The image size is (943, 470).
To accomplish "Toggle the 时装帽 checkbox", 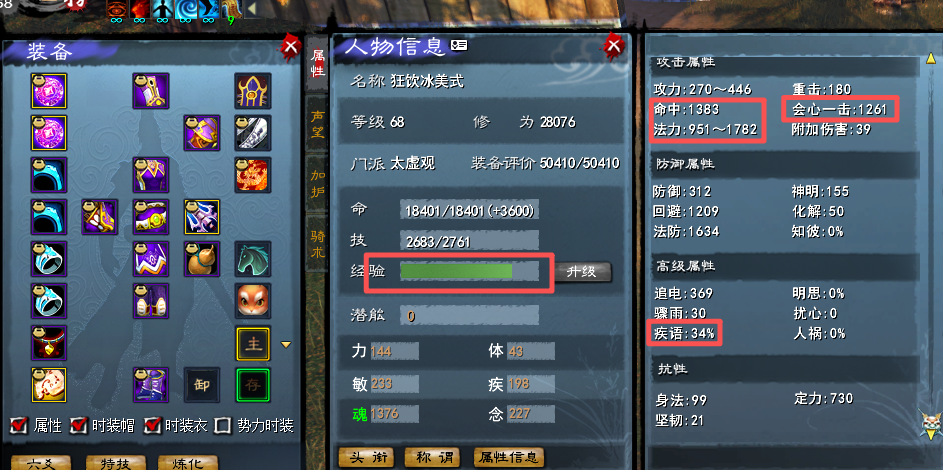I will 79,426.
